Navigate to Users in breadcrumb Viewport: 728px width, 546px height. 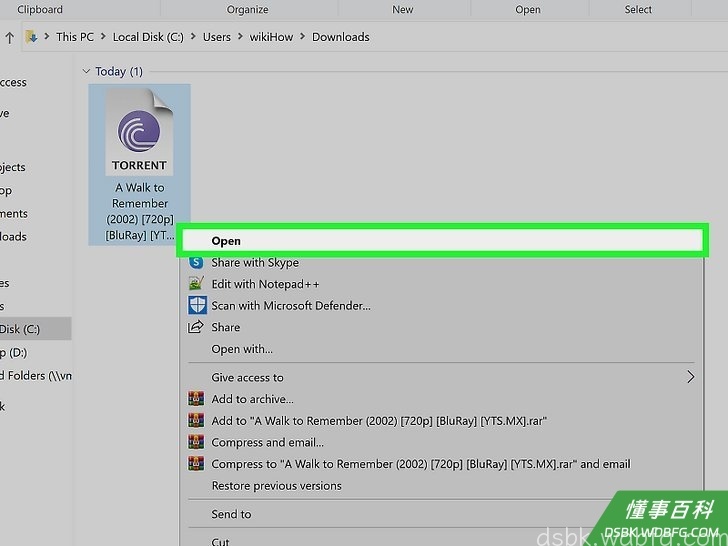(216, 37)
